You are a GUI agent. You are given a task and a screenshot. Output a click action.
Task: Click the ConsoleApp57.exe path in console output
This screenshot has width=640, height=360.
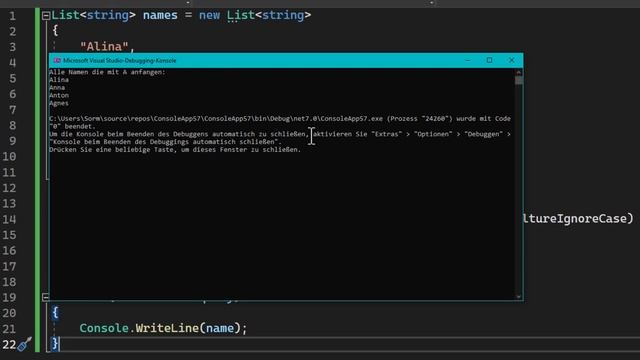point(216,118)
